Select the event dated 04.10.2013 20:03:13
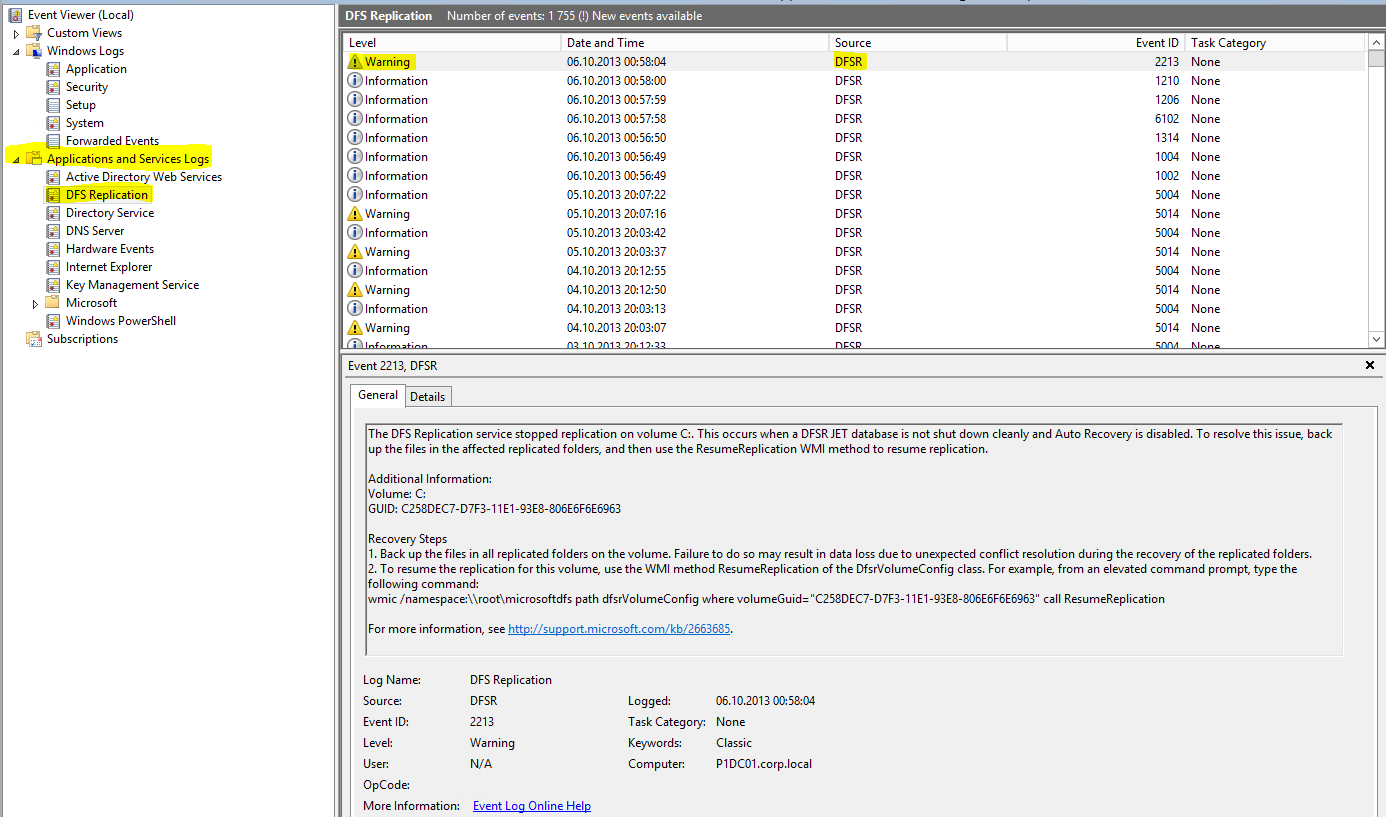This screenshot has width=1386, height=817. pos(855,309)
